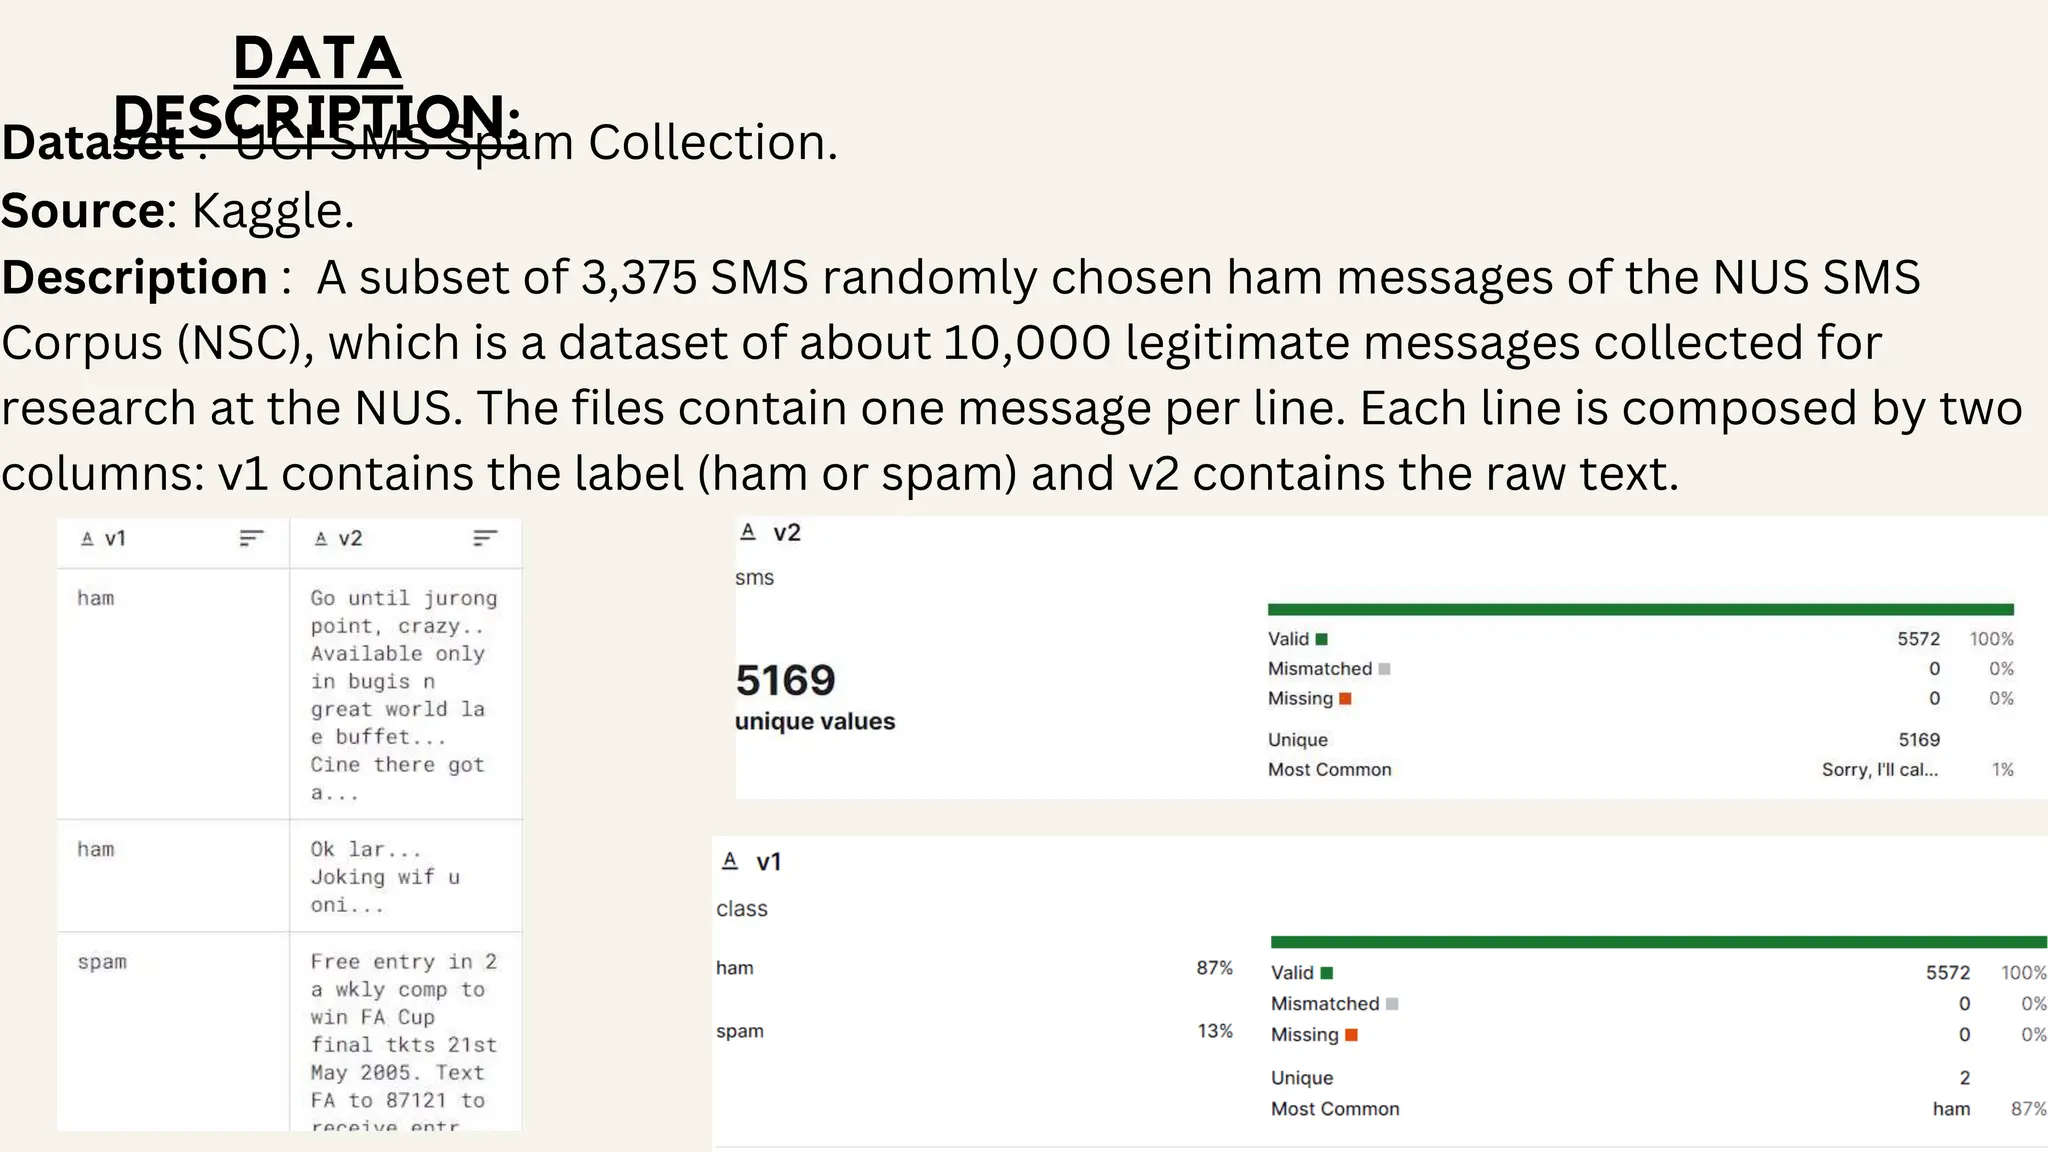This screenshot has width=2048, height=1152.
Task: Click the 'DATA DESCRIPTION:' slide title
Action: click(x=317, y=87)
